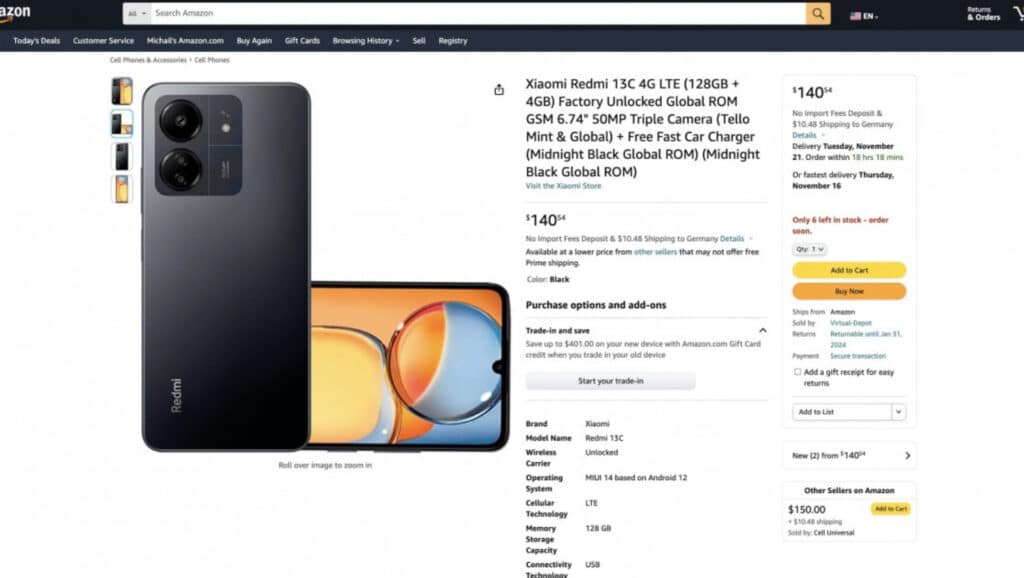Click the US flag language icon
The image size is (1024, 578).
click(x=855, y=16)
